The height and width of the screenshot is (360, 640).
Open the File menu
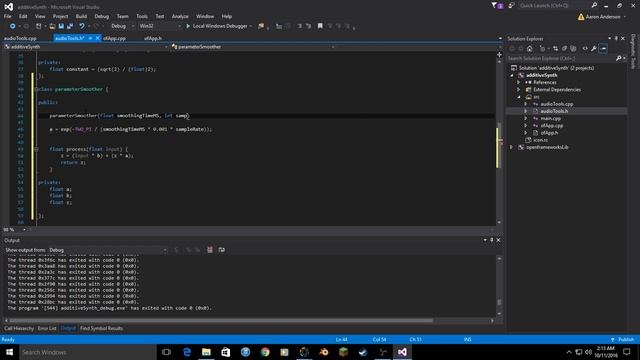(x=8, y=16)
